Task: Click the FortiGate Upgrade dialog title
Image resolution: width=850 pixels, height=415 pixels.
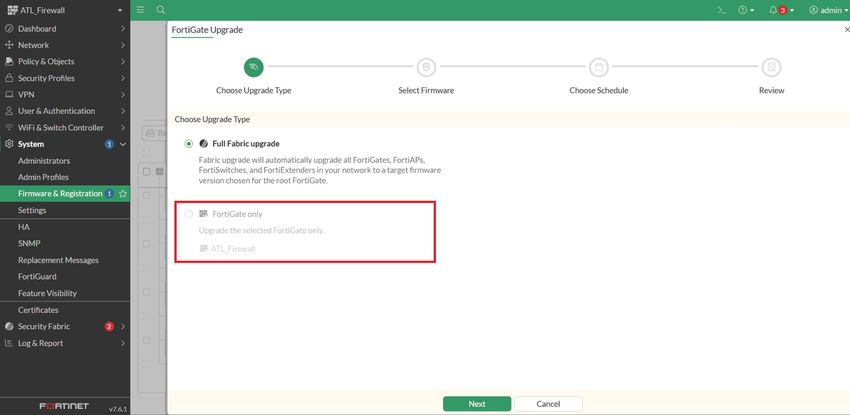Action: (x=207, y=30)
